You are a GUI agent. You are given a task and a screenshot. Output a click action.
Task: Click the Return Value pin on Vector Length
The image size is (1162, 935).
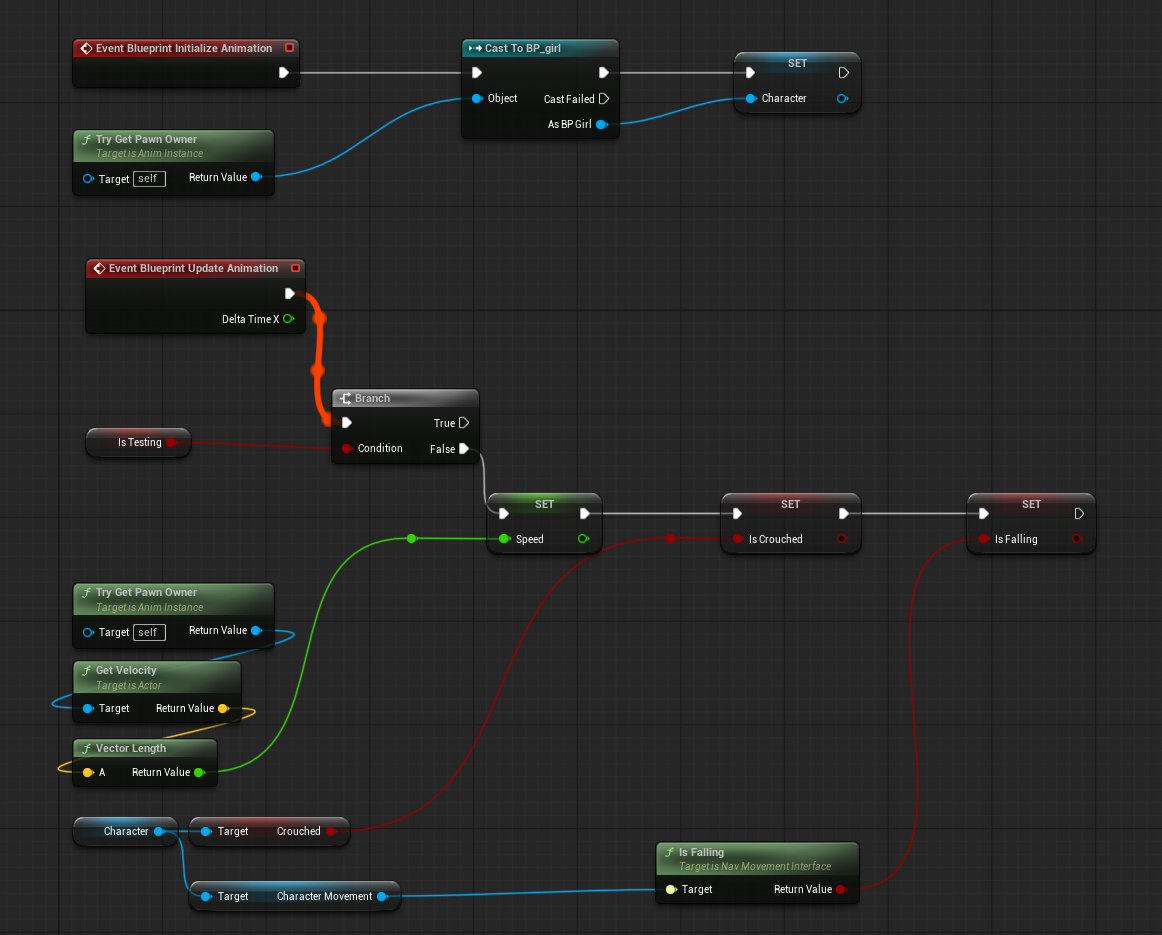click(199, 772)
